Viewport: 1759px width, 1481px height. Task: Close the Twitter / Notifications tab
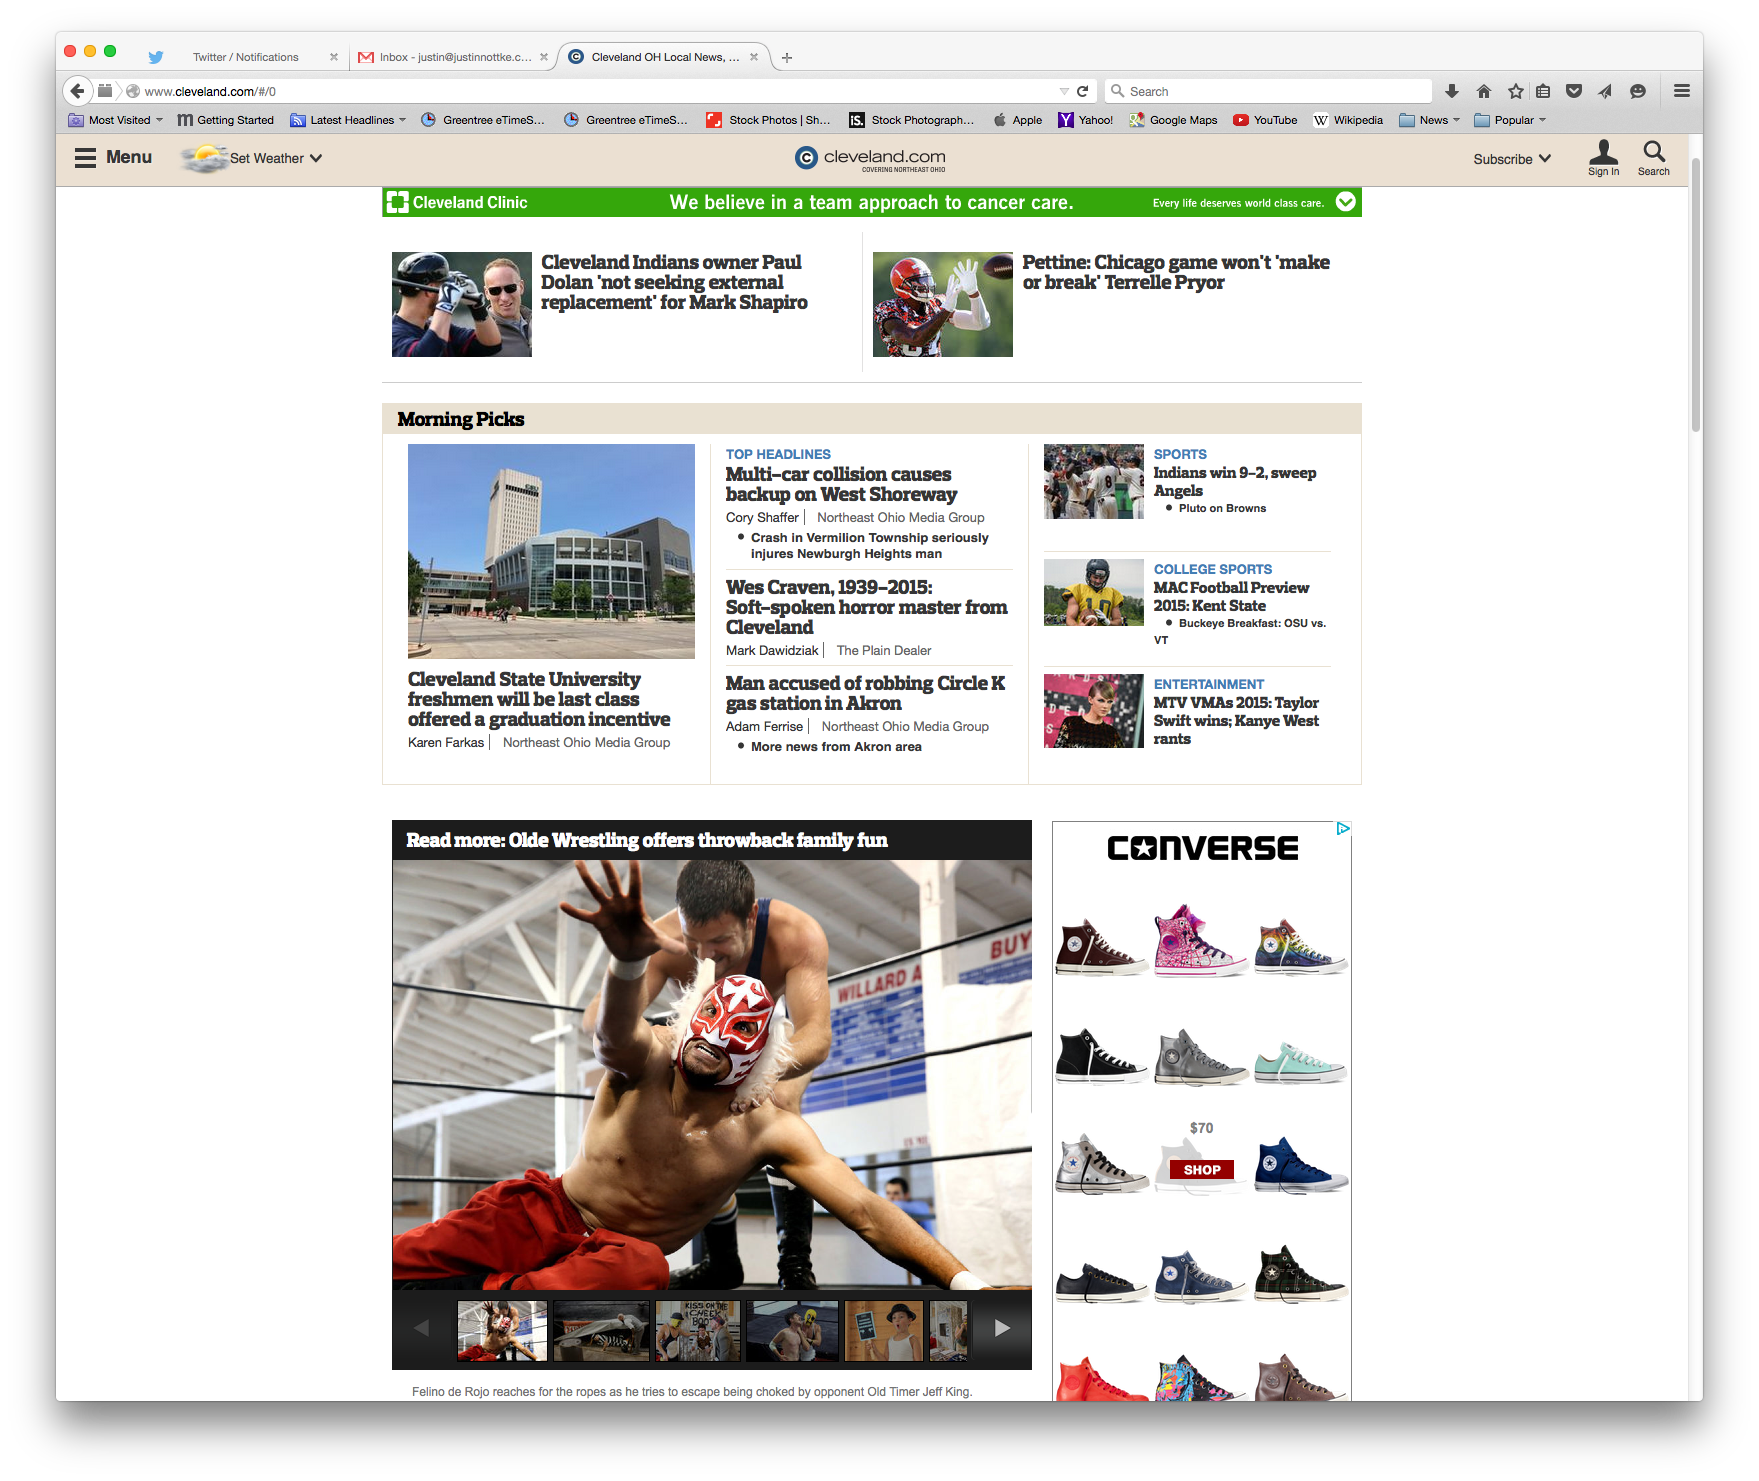334,57
